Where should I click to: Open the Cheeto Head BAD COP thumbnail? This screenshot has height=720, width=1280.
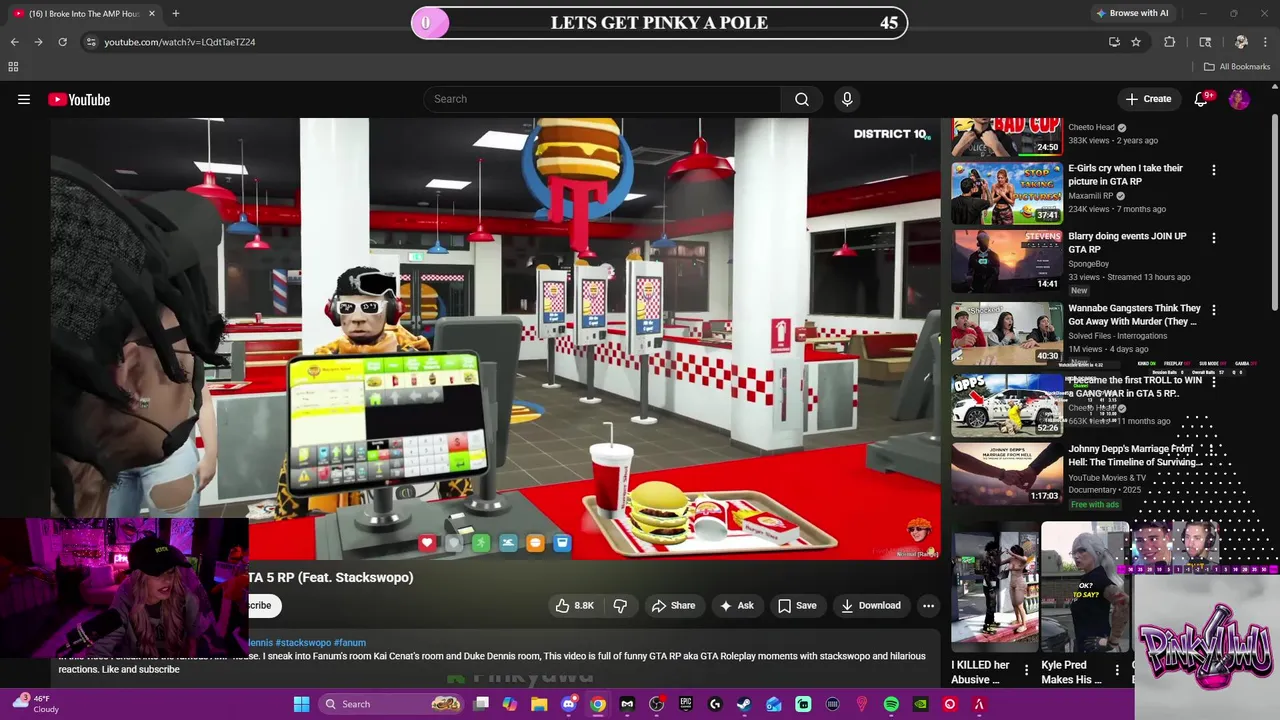pyautogui.click(x=1007, y=138)
